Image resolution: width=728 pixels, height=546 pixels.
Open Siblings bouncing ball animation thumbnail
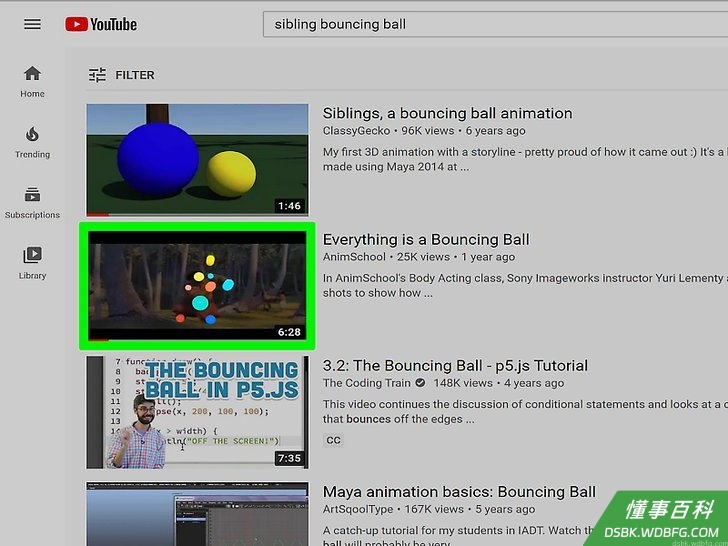[x=197, y=160]
